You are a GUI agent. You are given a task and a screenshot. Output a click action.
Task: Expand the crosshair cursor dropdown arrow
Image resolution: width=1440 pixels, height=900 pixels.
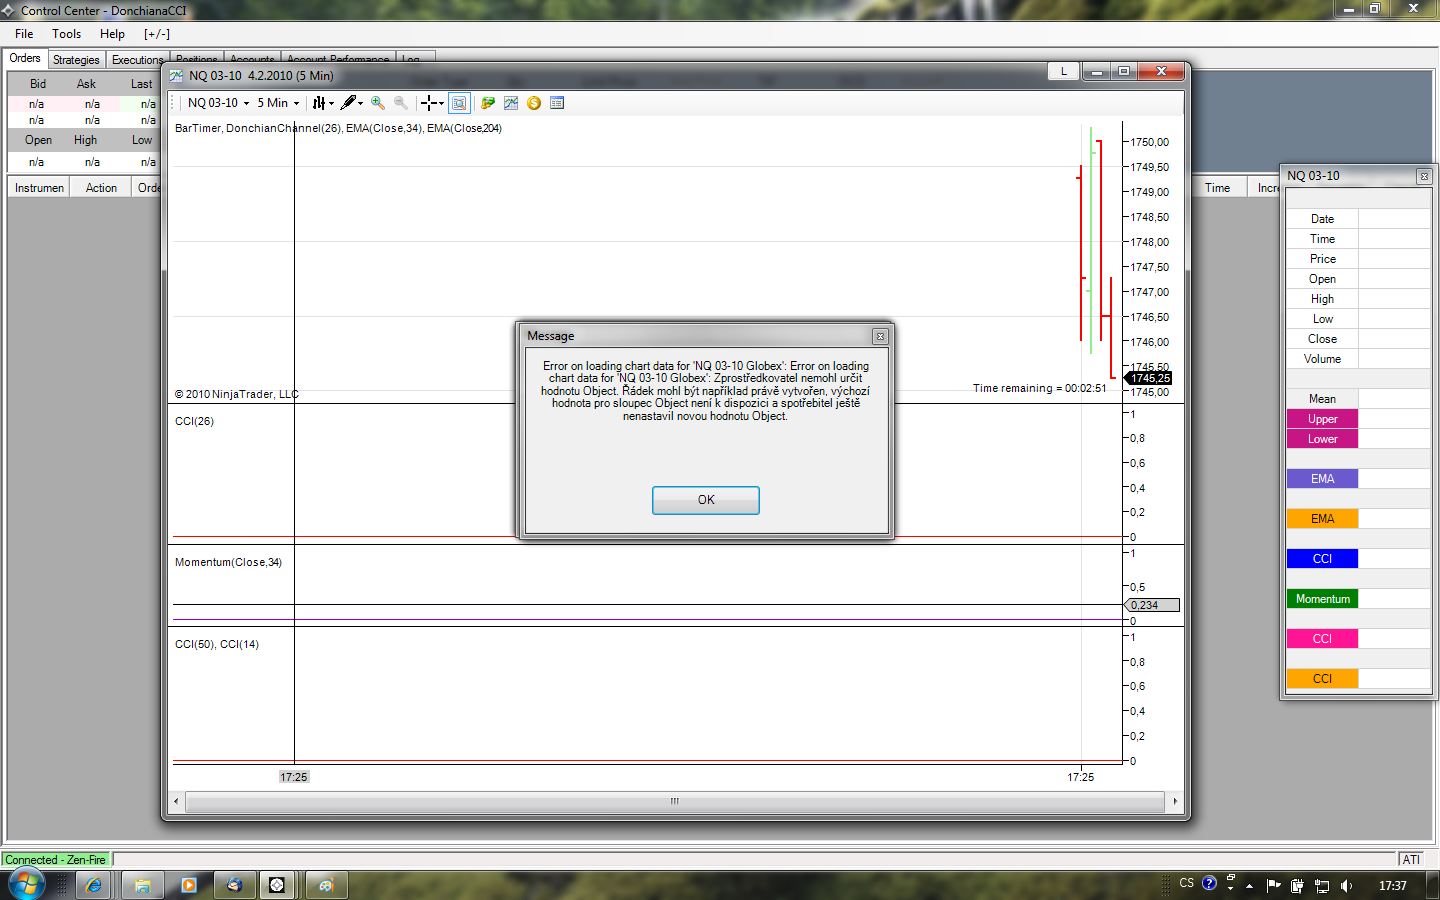pos(441,103)
